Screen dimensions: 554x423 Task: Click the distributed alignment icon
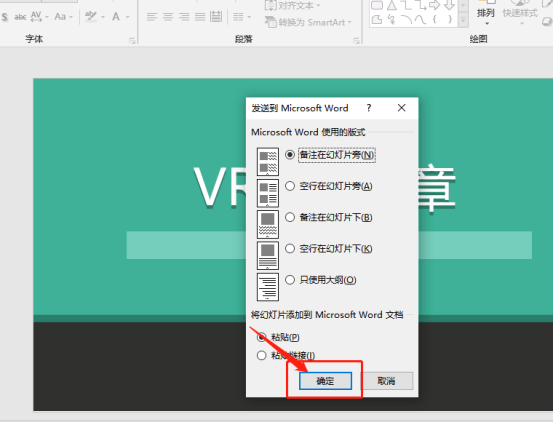[216, 17]
